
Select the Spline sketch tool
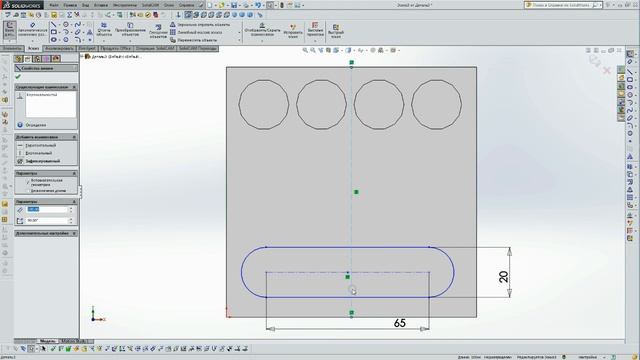coord(78,24)
